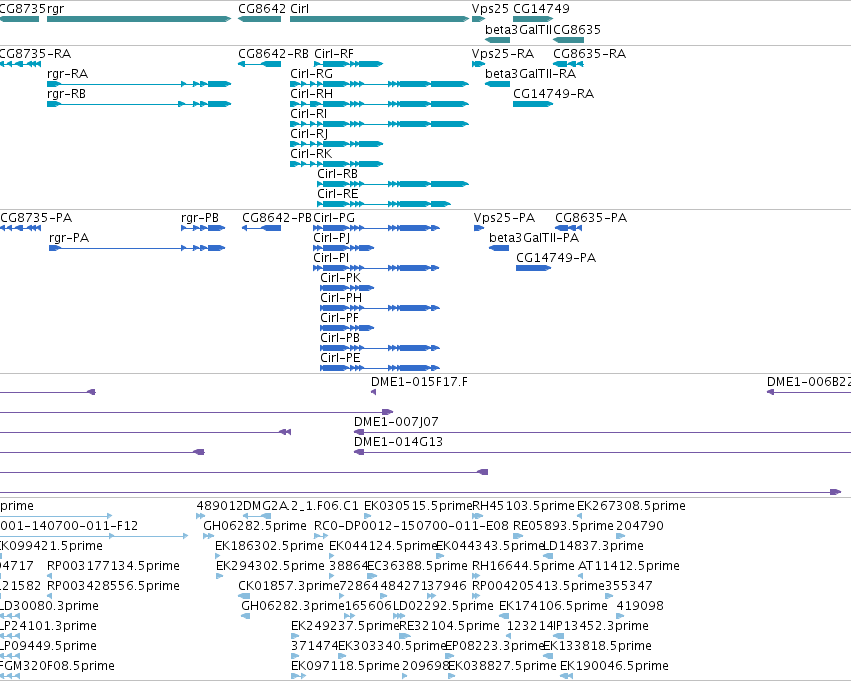Select BAC end DME1-015F17.F label

(x=419, y=383)
